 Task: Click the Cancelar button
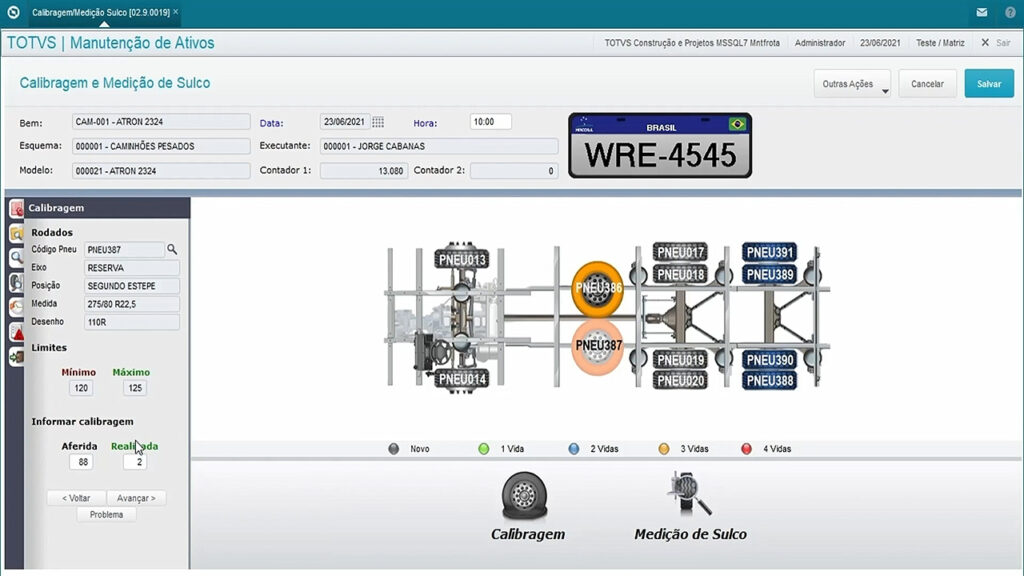click(x=927, y=84)
